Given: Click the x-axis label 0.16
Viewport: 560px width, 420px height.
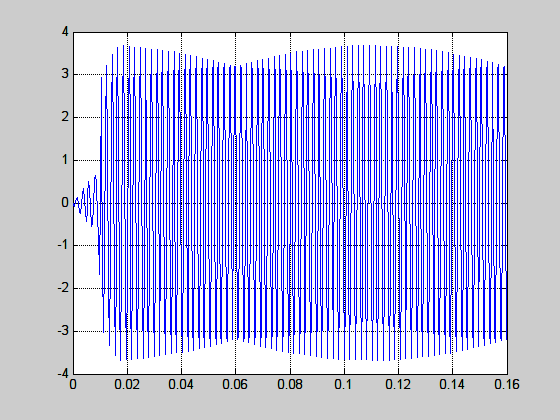Looking at the screenshot, I should click(x=507, y=385).
